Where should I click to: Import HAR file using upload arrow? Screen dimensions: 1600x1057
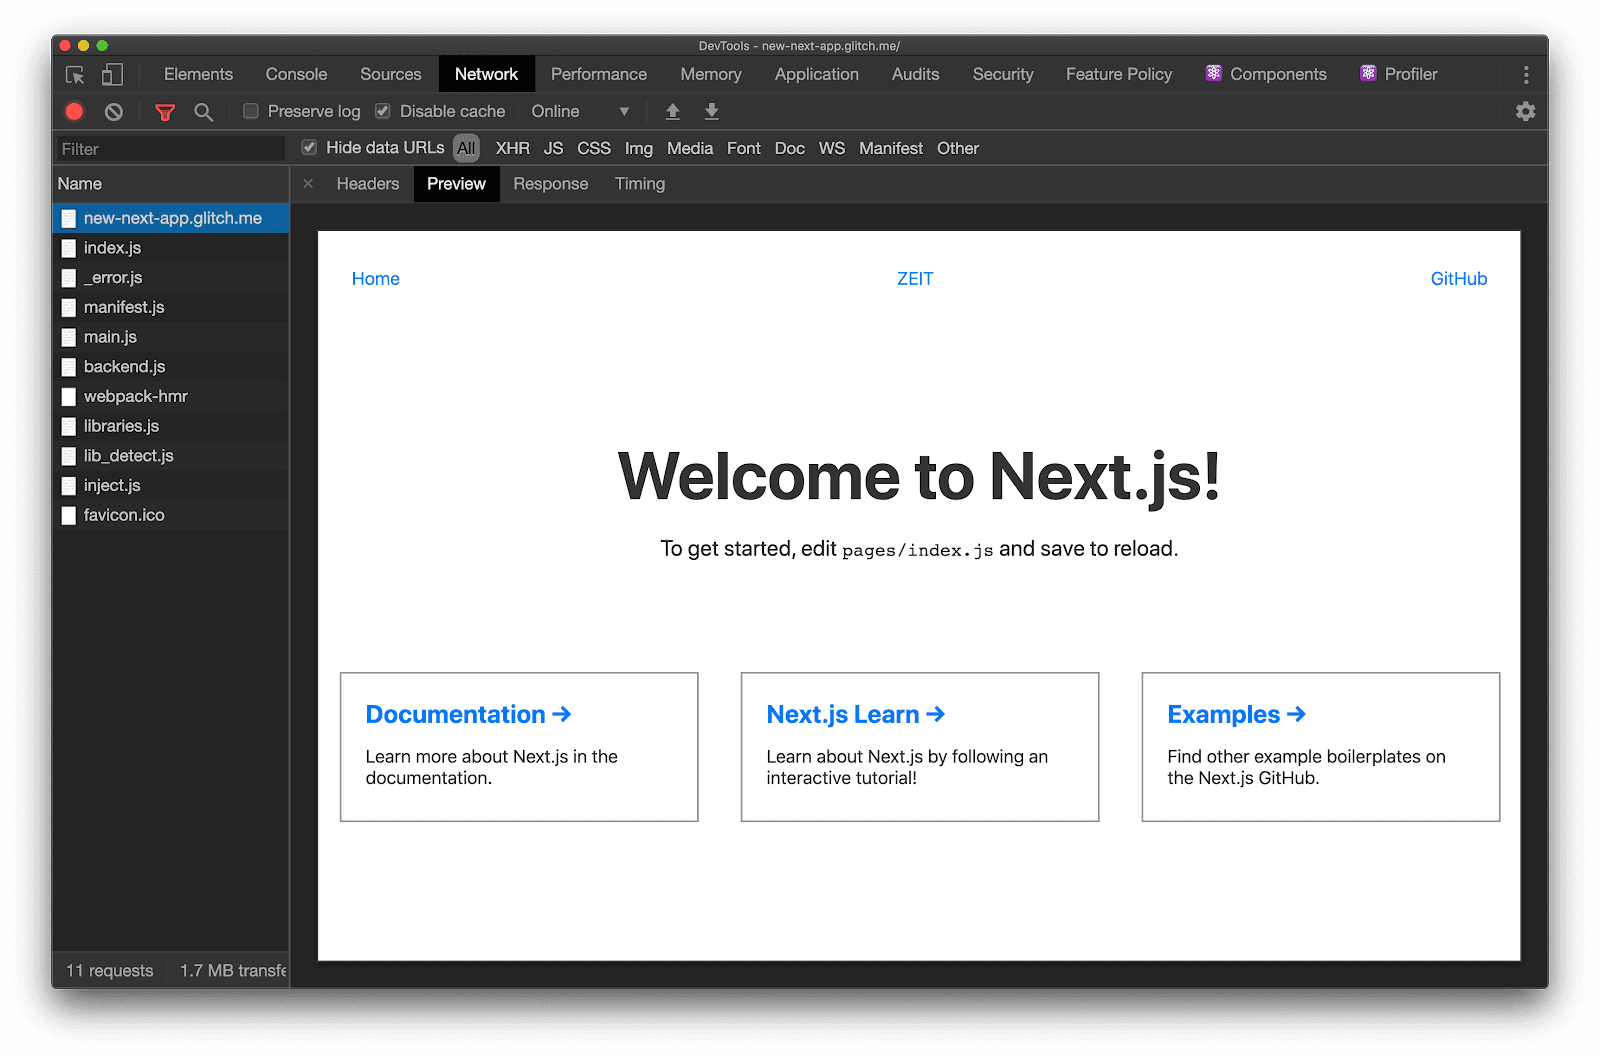[x=672, y=111]
